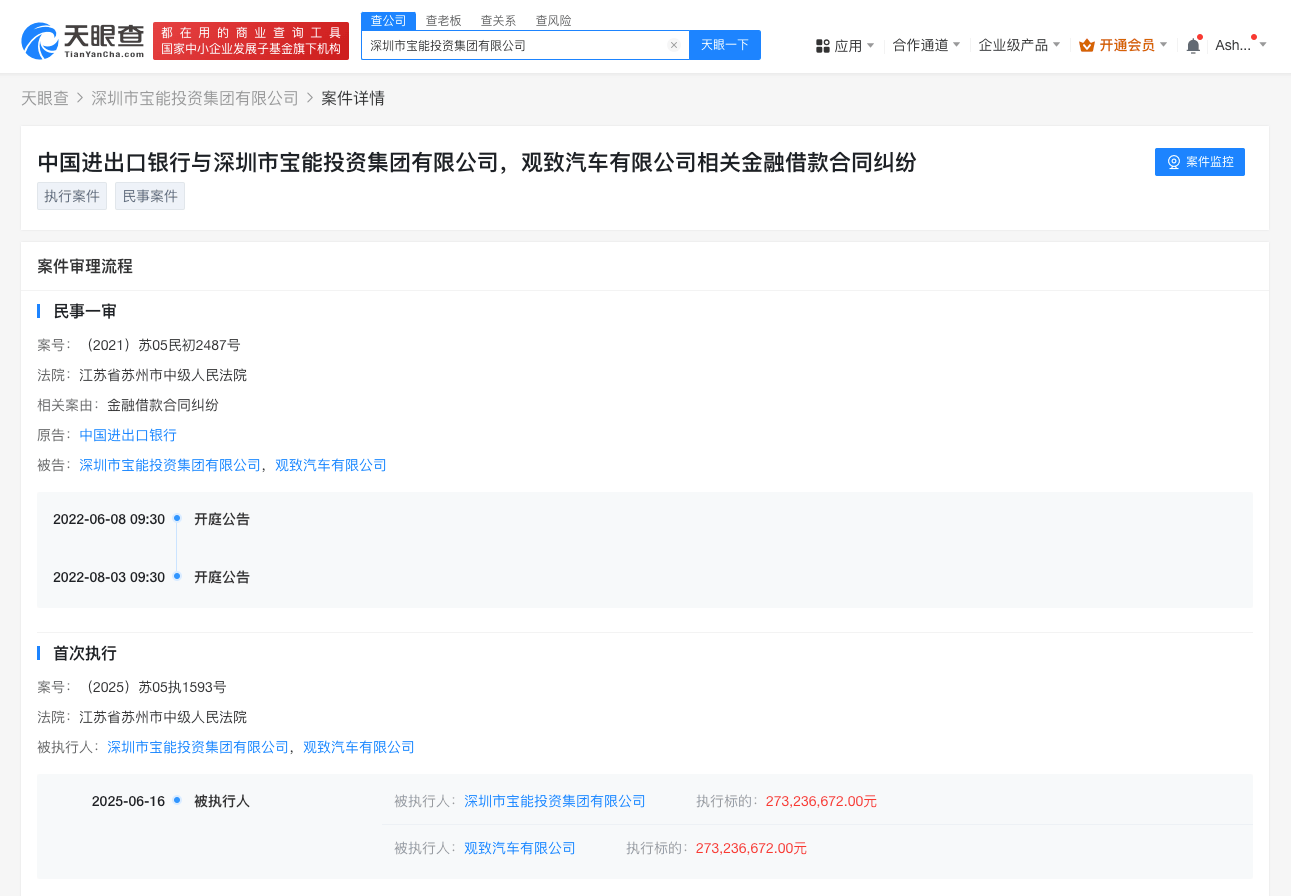1291x896 pixels.
Task: Click the VIP crown icon
Action: tap(1087, 45)
